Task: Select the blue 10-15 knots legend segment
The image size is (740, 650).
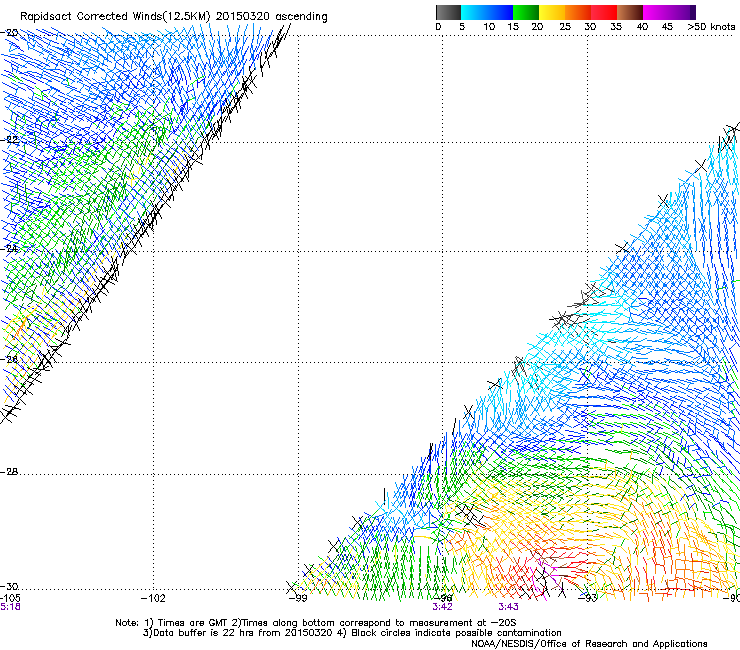Action: 500,12
